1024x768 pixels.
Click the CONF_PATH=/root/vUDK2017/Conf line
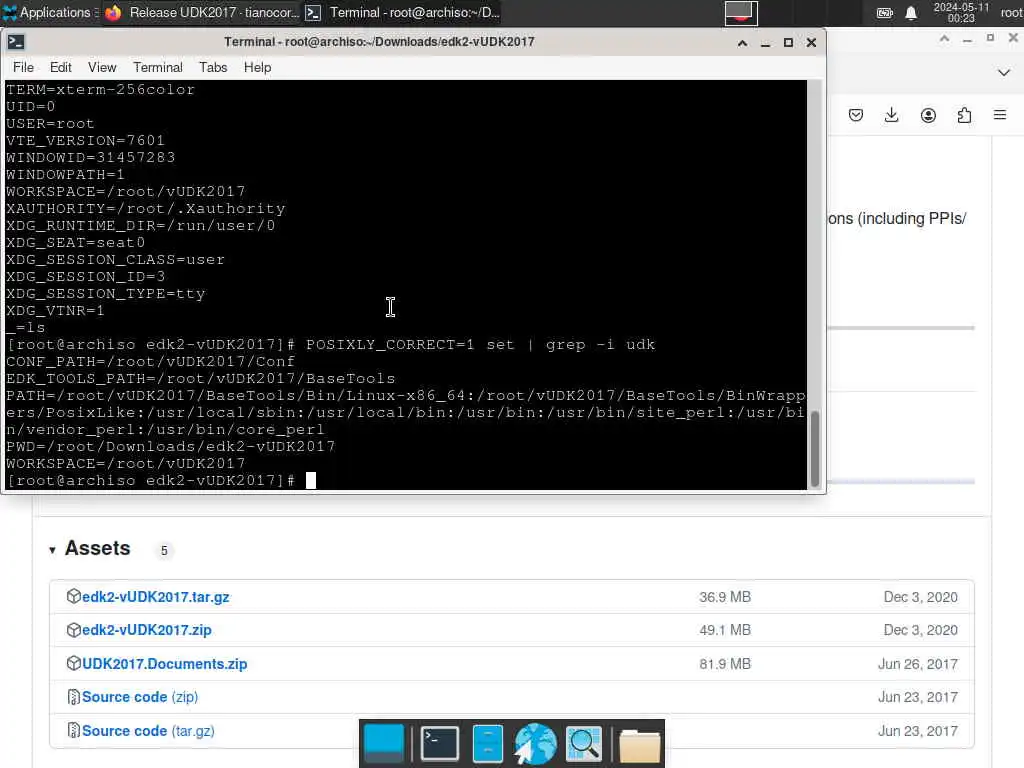pyautogui.click(x=151, y=362)
